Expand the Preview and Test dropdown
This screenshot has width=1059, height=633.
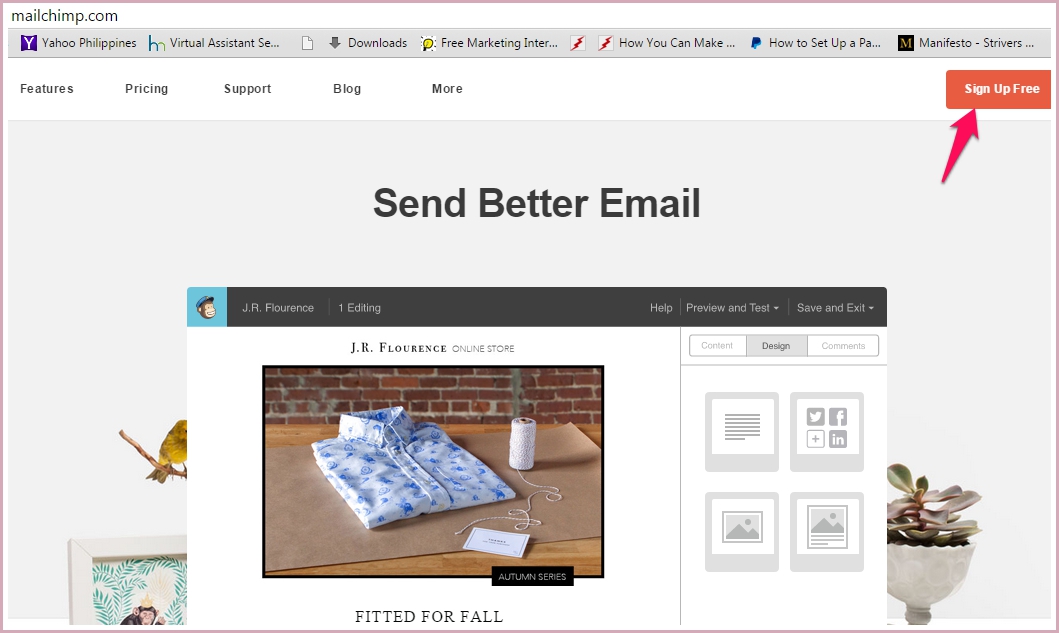click(732, 307)
